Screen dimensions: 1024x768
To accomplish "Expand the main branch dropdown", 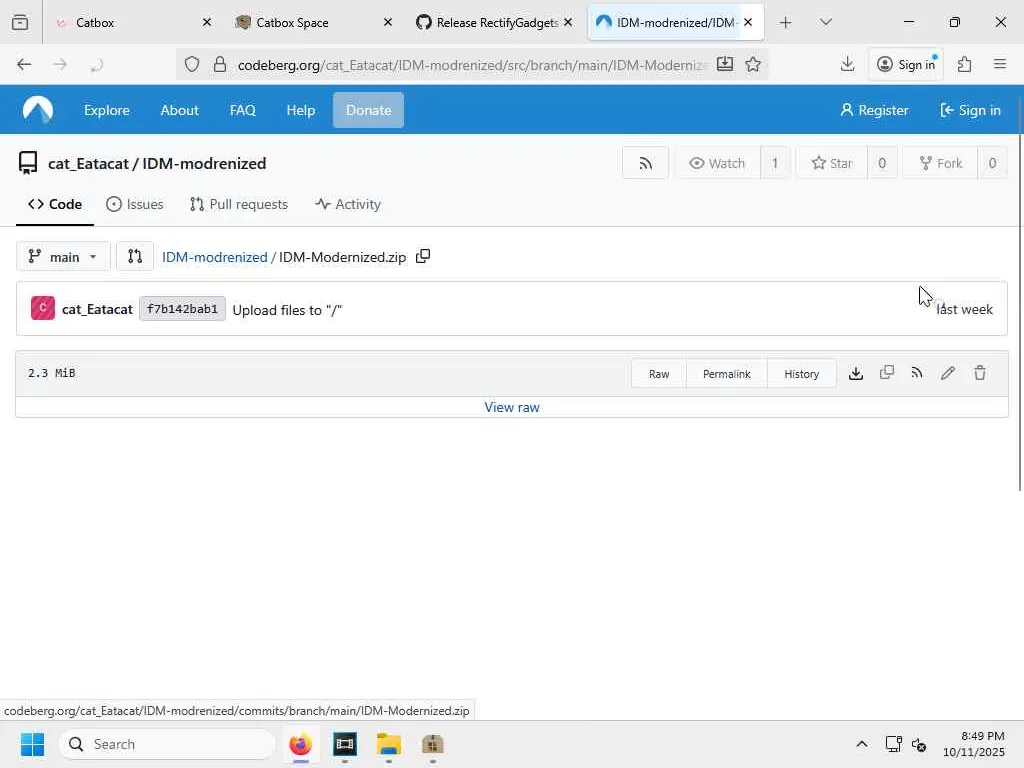I will click(x=63, y=257).
